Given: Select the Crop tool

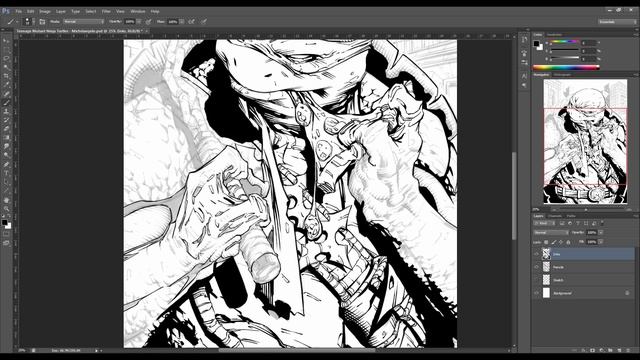Looking at the screenshot, I should pyautogui.click(x=6, y=76).
